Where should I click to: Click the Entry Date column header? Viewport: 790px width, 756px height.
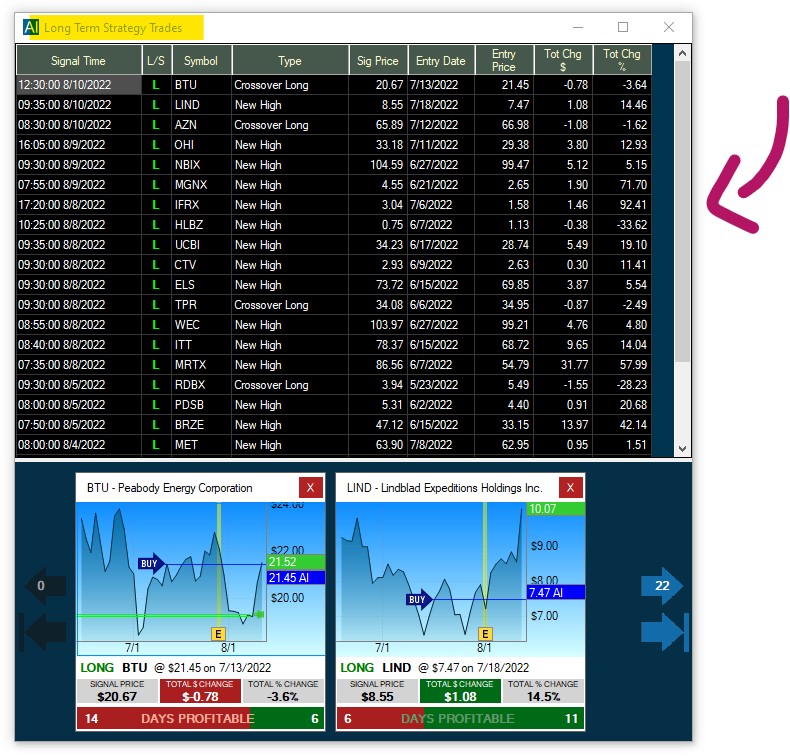tap(440, 60)
